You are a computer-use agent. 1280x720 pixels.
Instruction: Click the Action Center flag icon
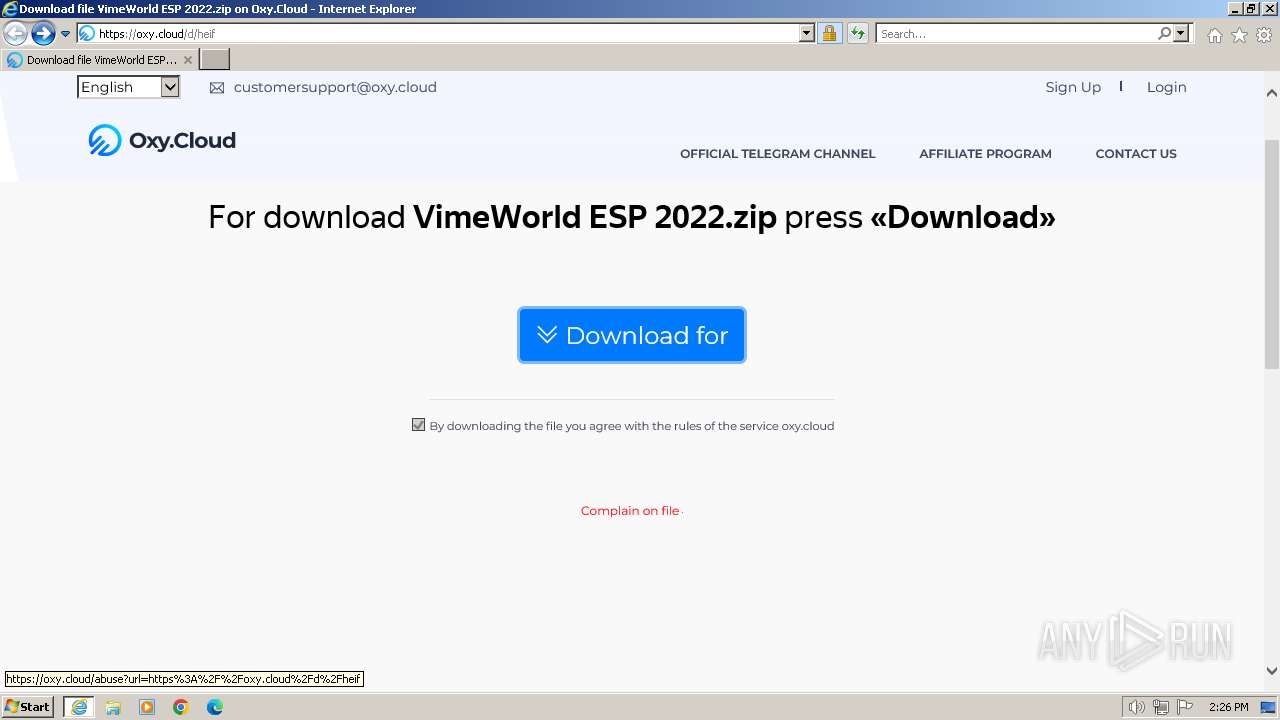[1185, 707]
